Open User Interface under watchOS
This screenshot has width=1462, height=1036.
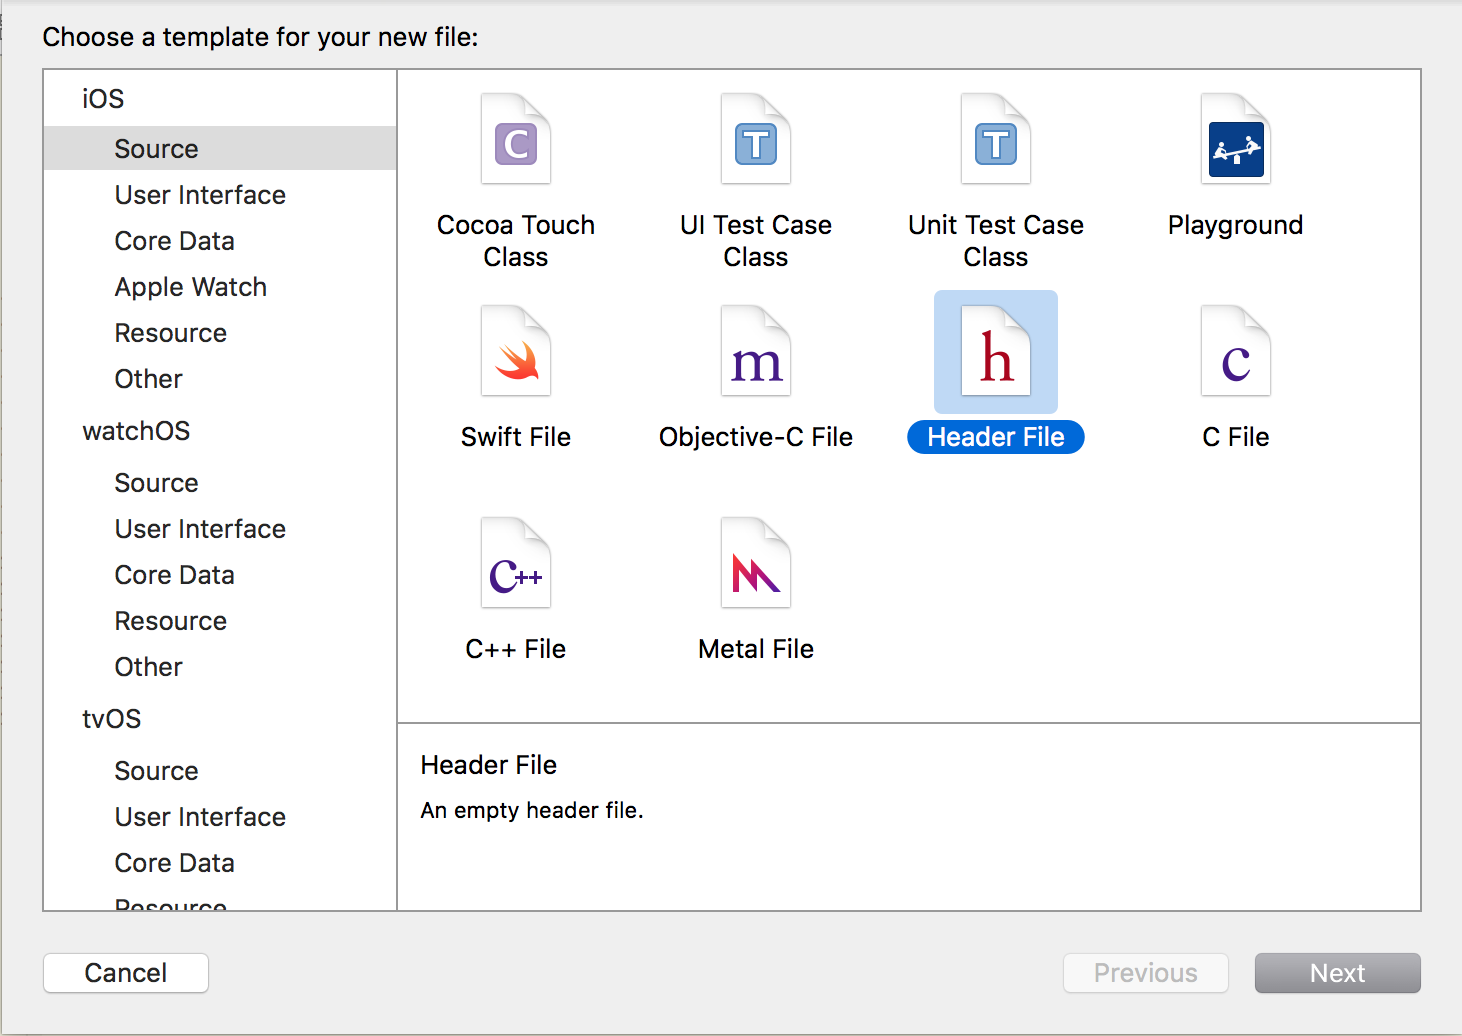tap(200, 529)
